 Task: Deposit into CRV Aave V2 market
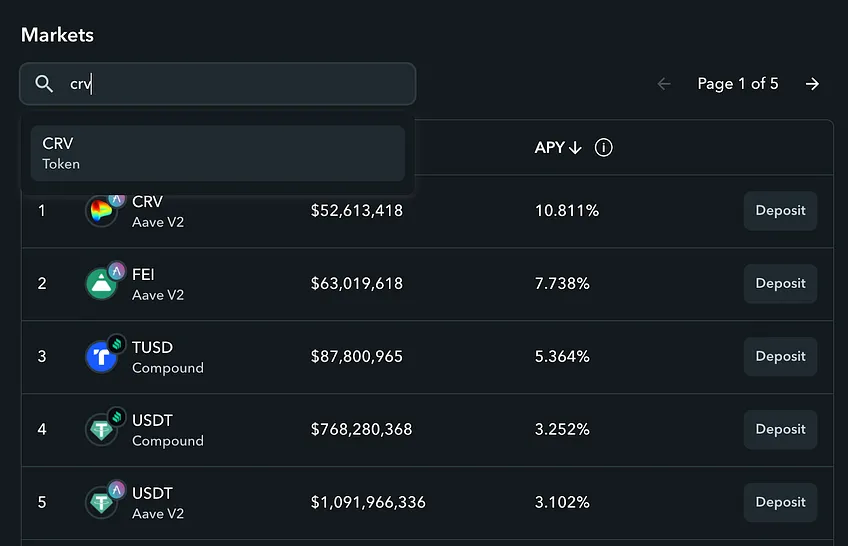[x=780, y=210]
